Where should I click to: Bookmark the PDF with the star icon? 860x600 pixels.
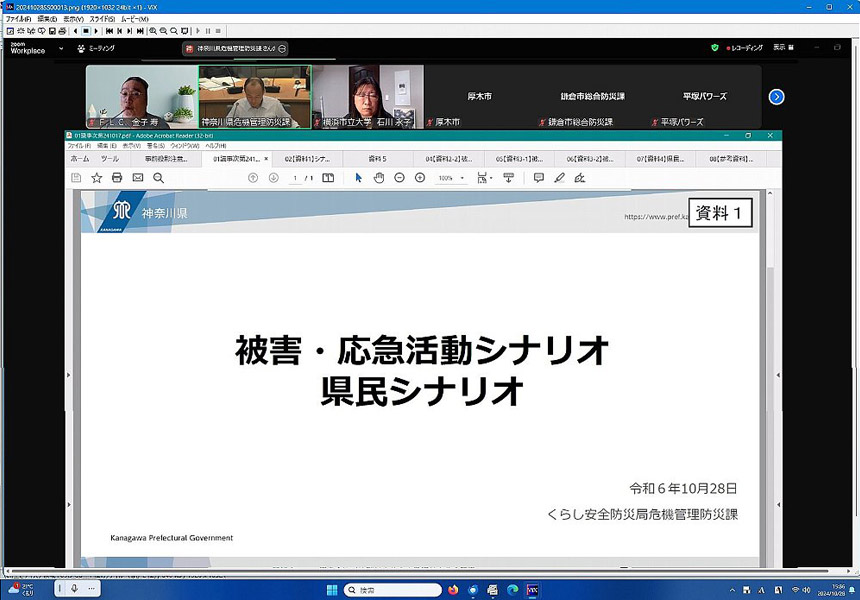pos(97,178)
